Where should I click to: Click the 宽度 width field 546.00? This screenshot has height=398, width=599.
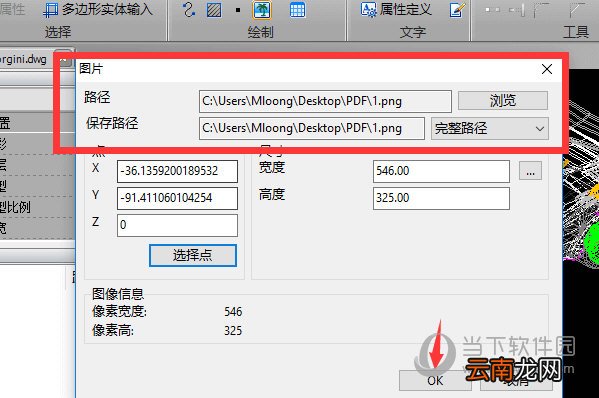[x=441, y=171]
